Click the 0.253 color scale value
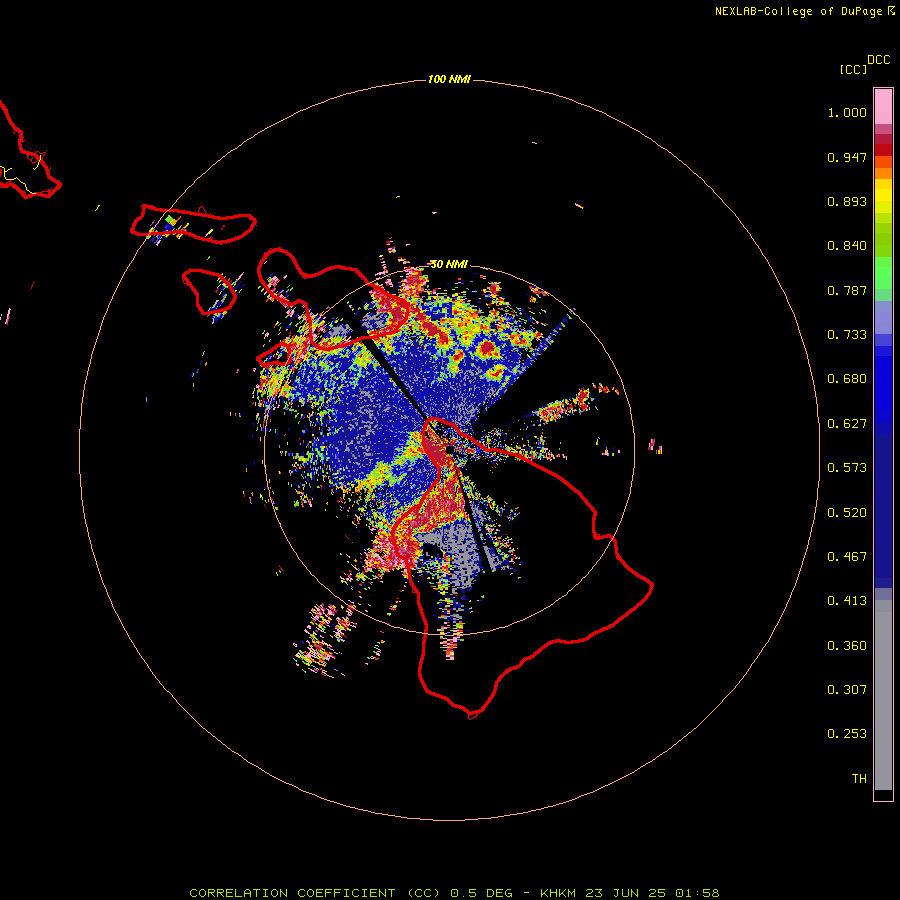Viewport: 900px width, 900px height. pos(847,734)
